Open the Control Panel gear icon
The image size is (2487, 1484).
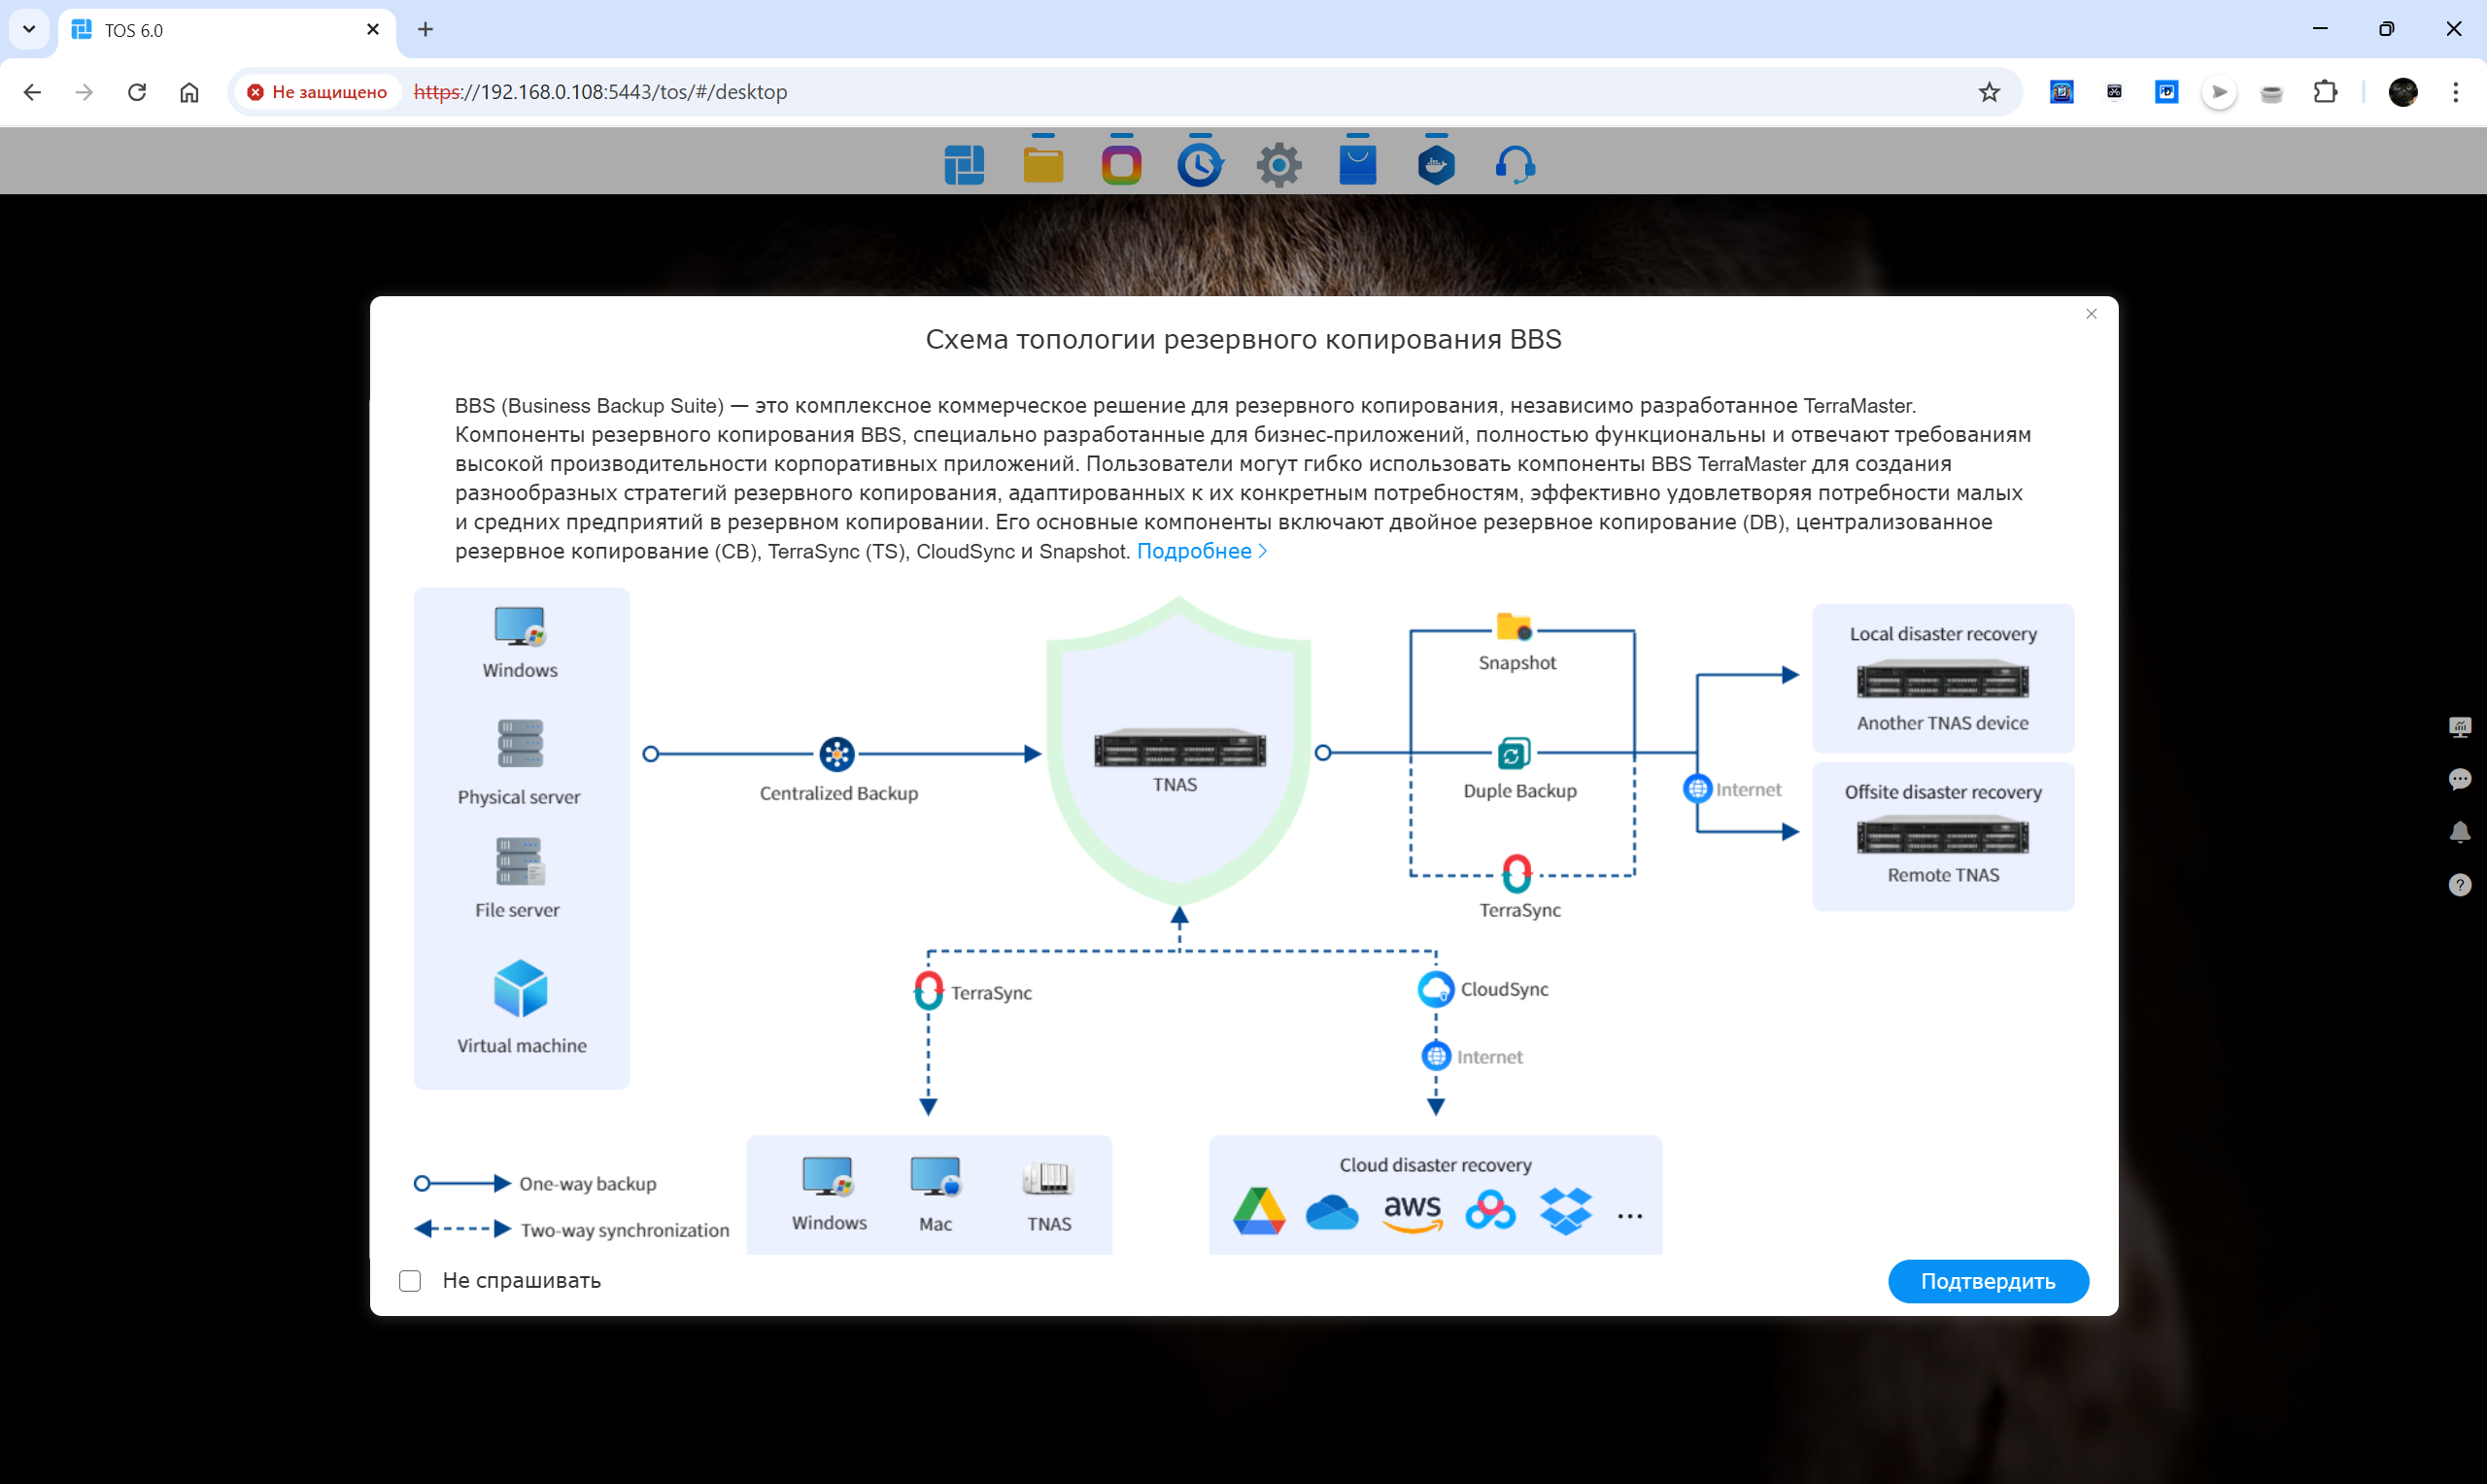point(1279,165)
